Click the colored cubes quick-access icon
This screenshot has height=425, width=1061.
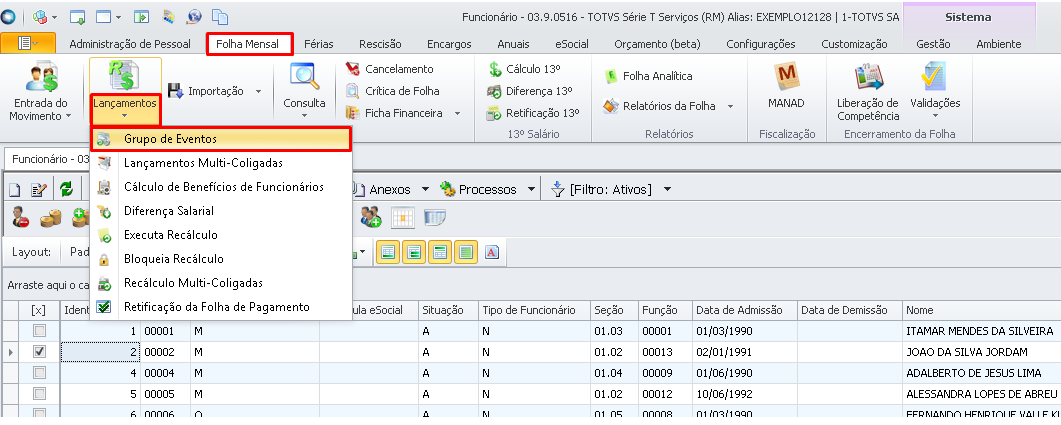tap(40, 17)
